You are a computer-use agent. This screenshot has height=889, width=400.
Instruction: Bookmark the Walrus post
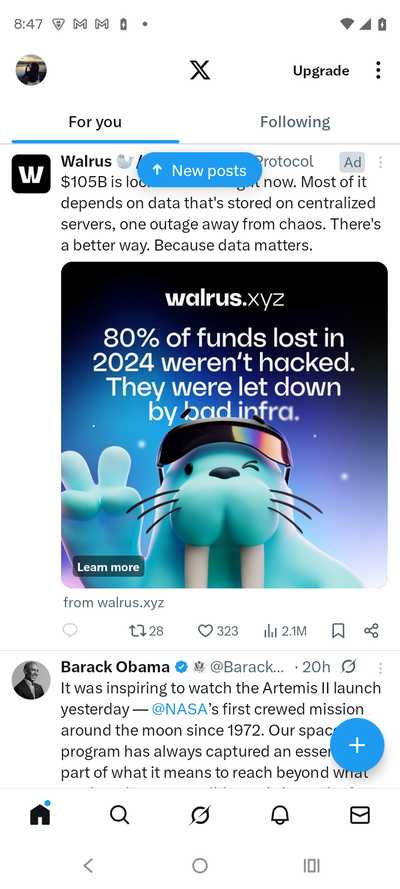338,631
